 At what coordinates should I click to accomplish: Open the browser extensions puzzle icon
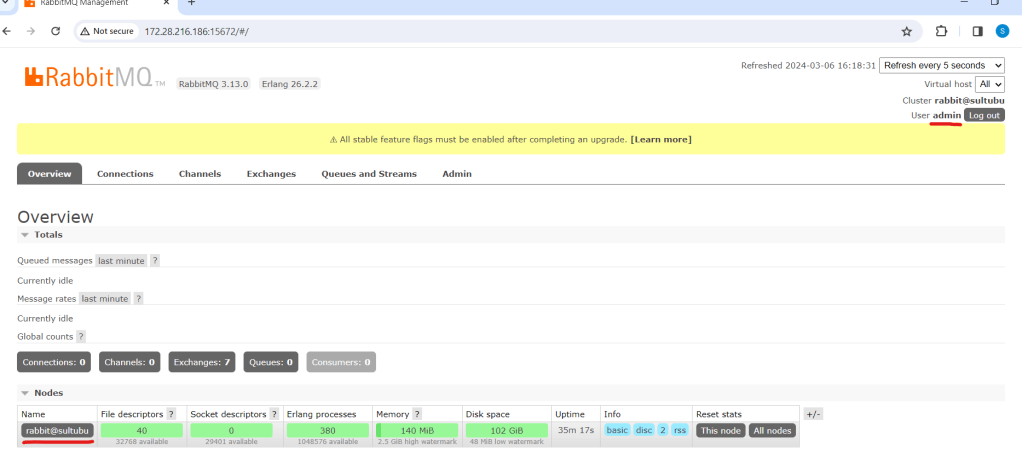coord(941,31)
